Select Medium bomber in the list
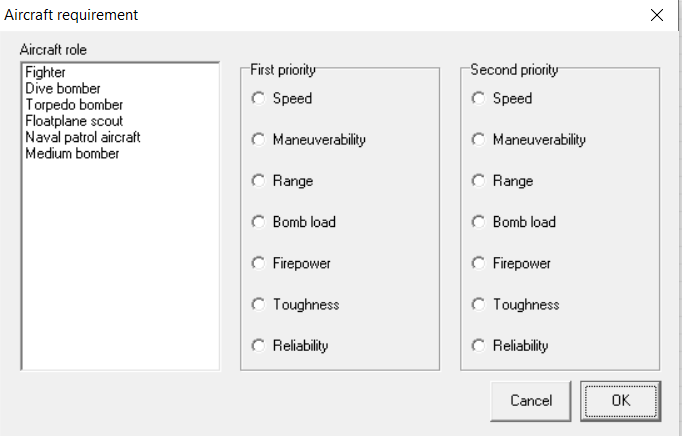The height and width of the screenshot is (436, 682). coord(72,153)
